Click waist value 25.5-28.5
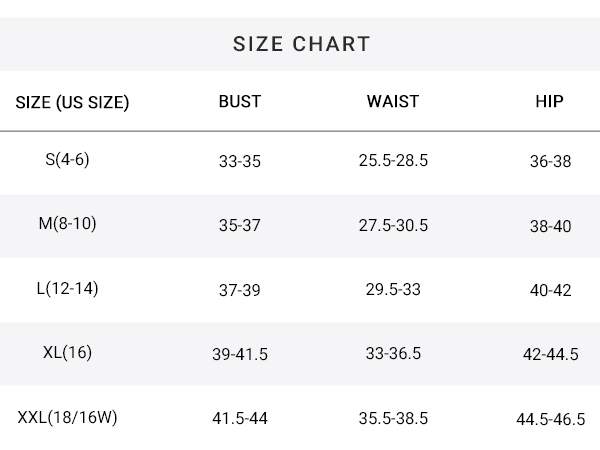The width and height of the screenshot is (600, 450). click(x=393, y=160)
